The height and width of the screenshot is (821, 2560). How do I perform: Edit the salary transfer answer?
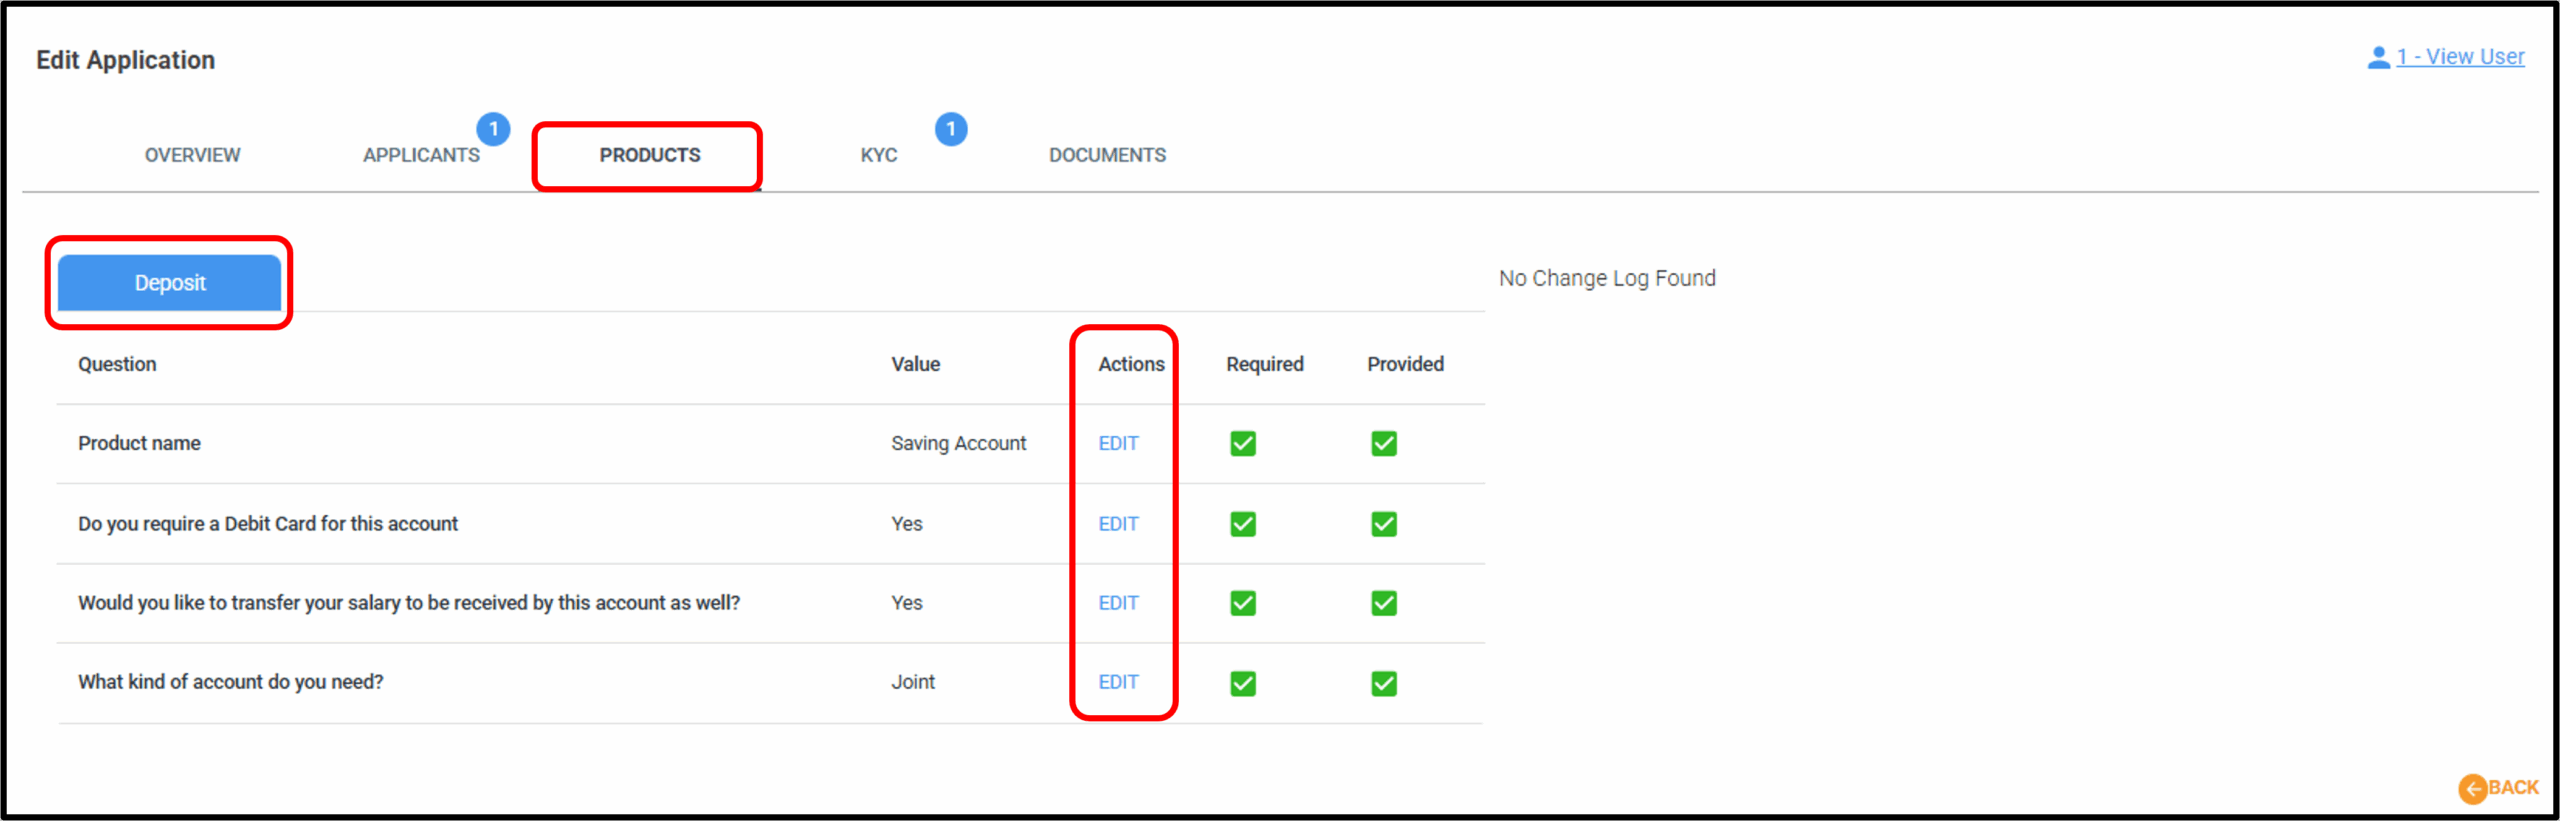pos(1118,603)
